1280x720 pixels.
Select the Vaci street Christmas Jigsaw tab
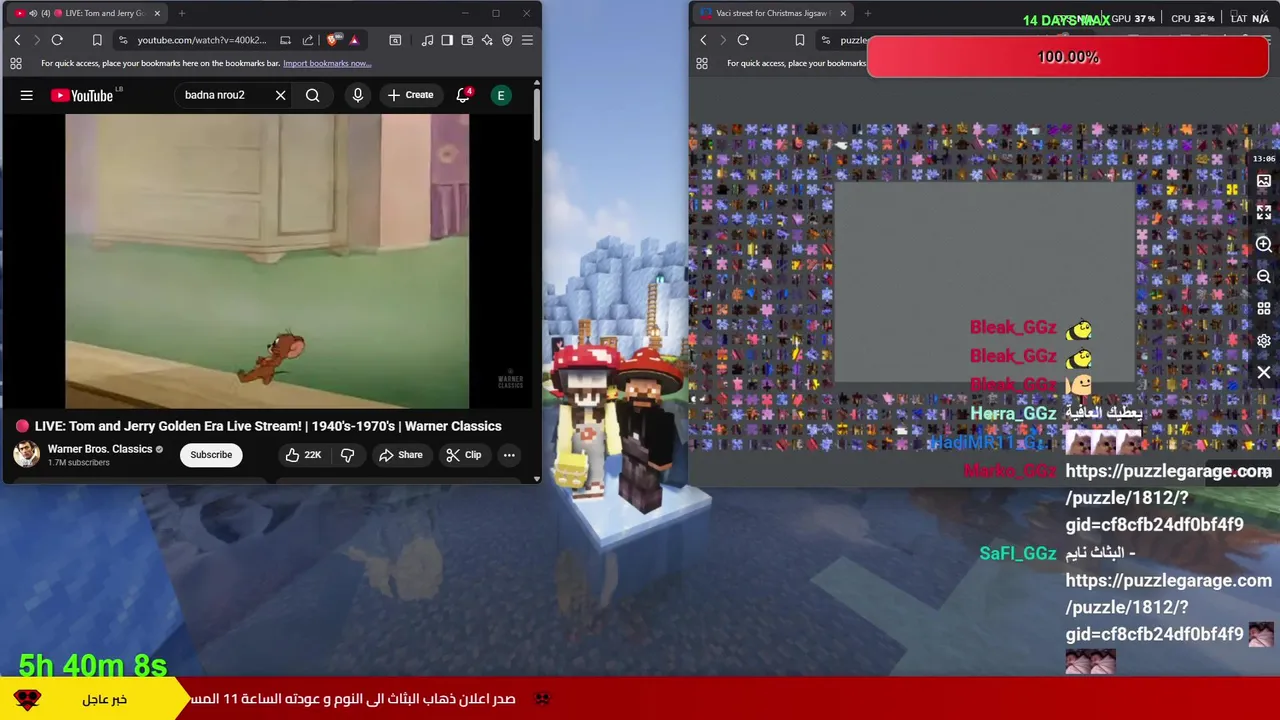click(772, 13)
